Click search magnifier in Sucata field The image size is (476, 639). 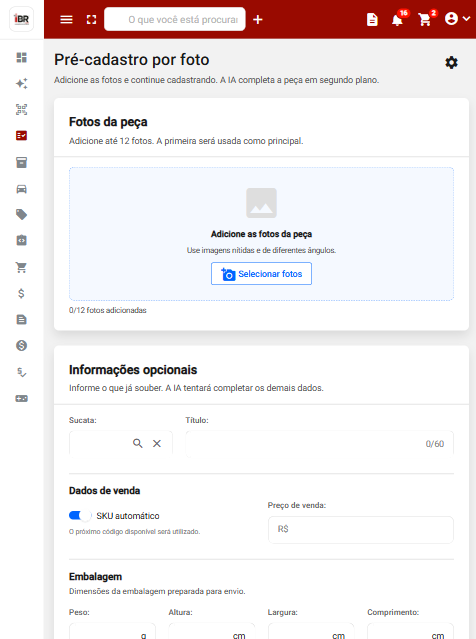[138, 443]
